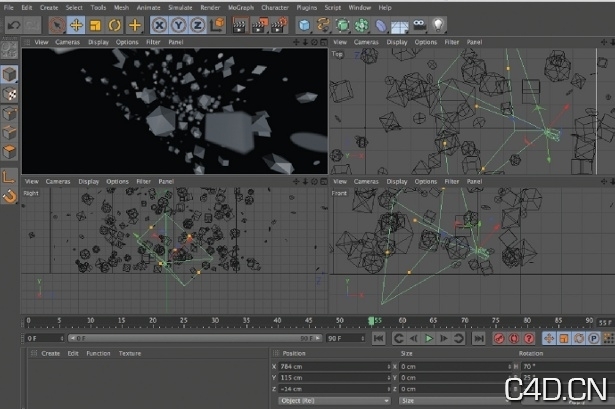Open the Simulate menu

click(x=180, y=7)
